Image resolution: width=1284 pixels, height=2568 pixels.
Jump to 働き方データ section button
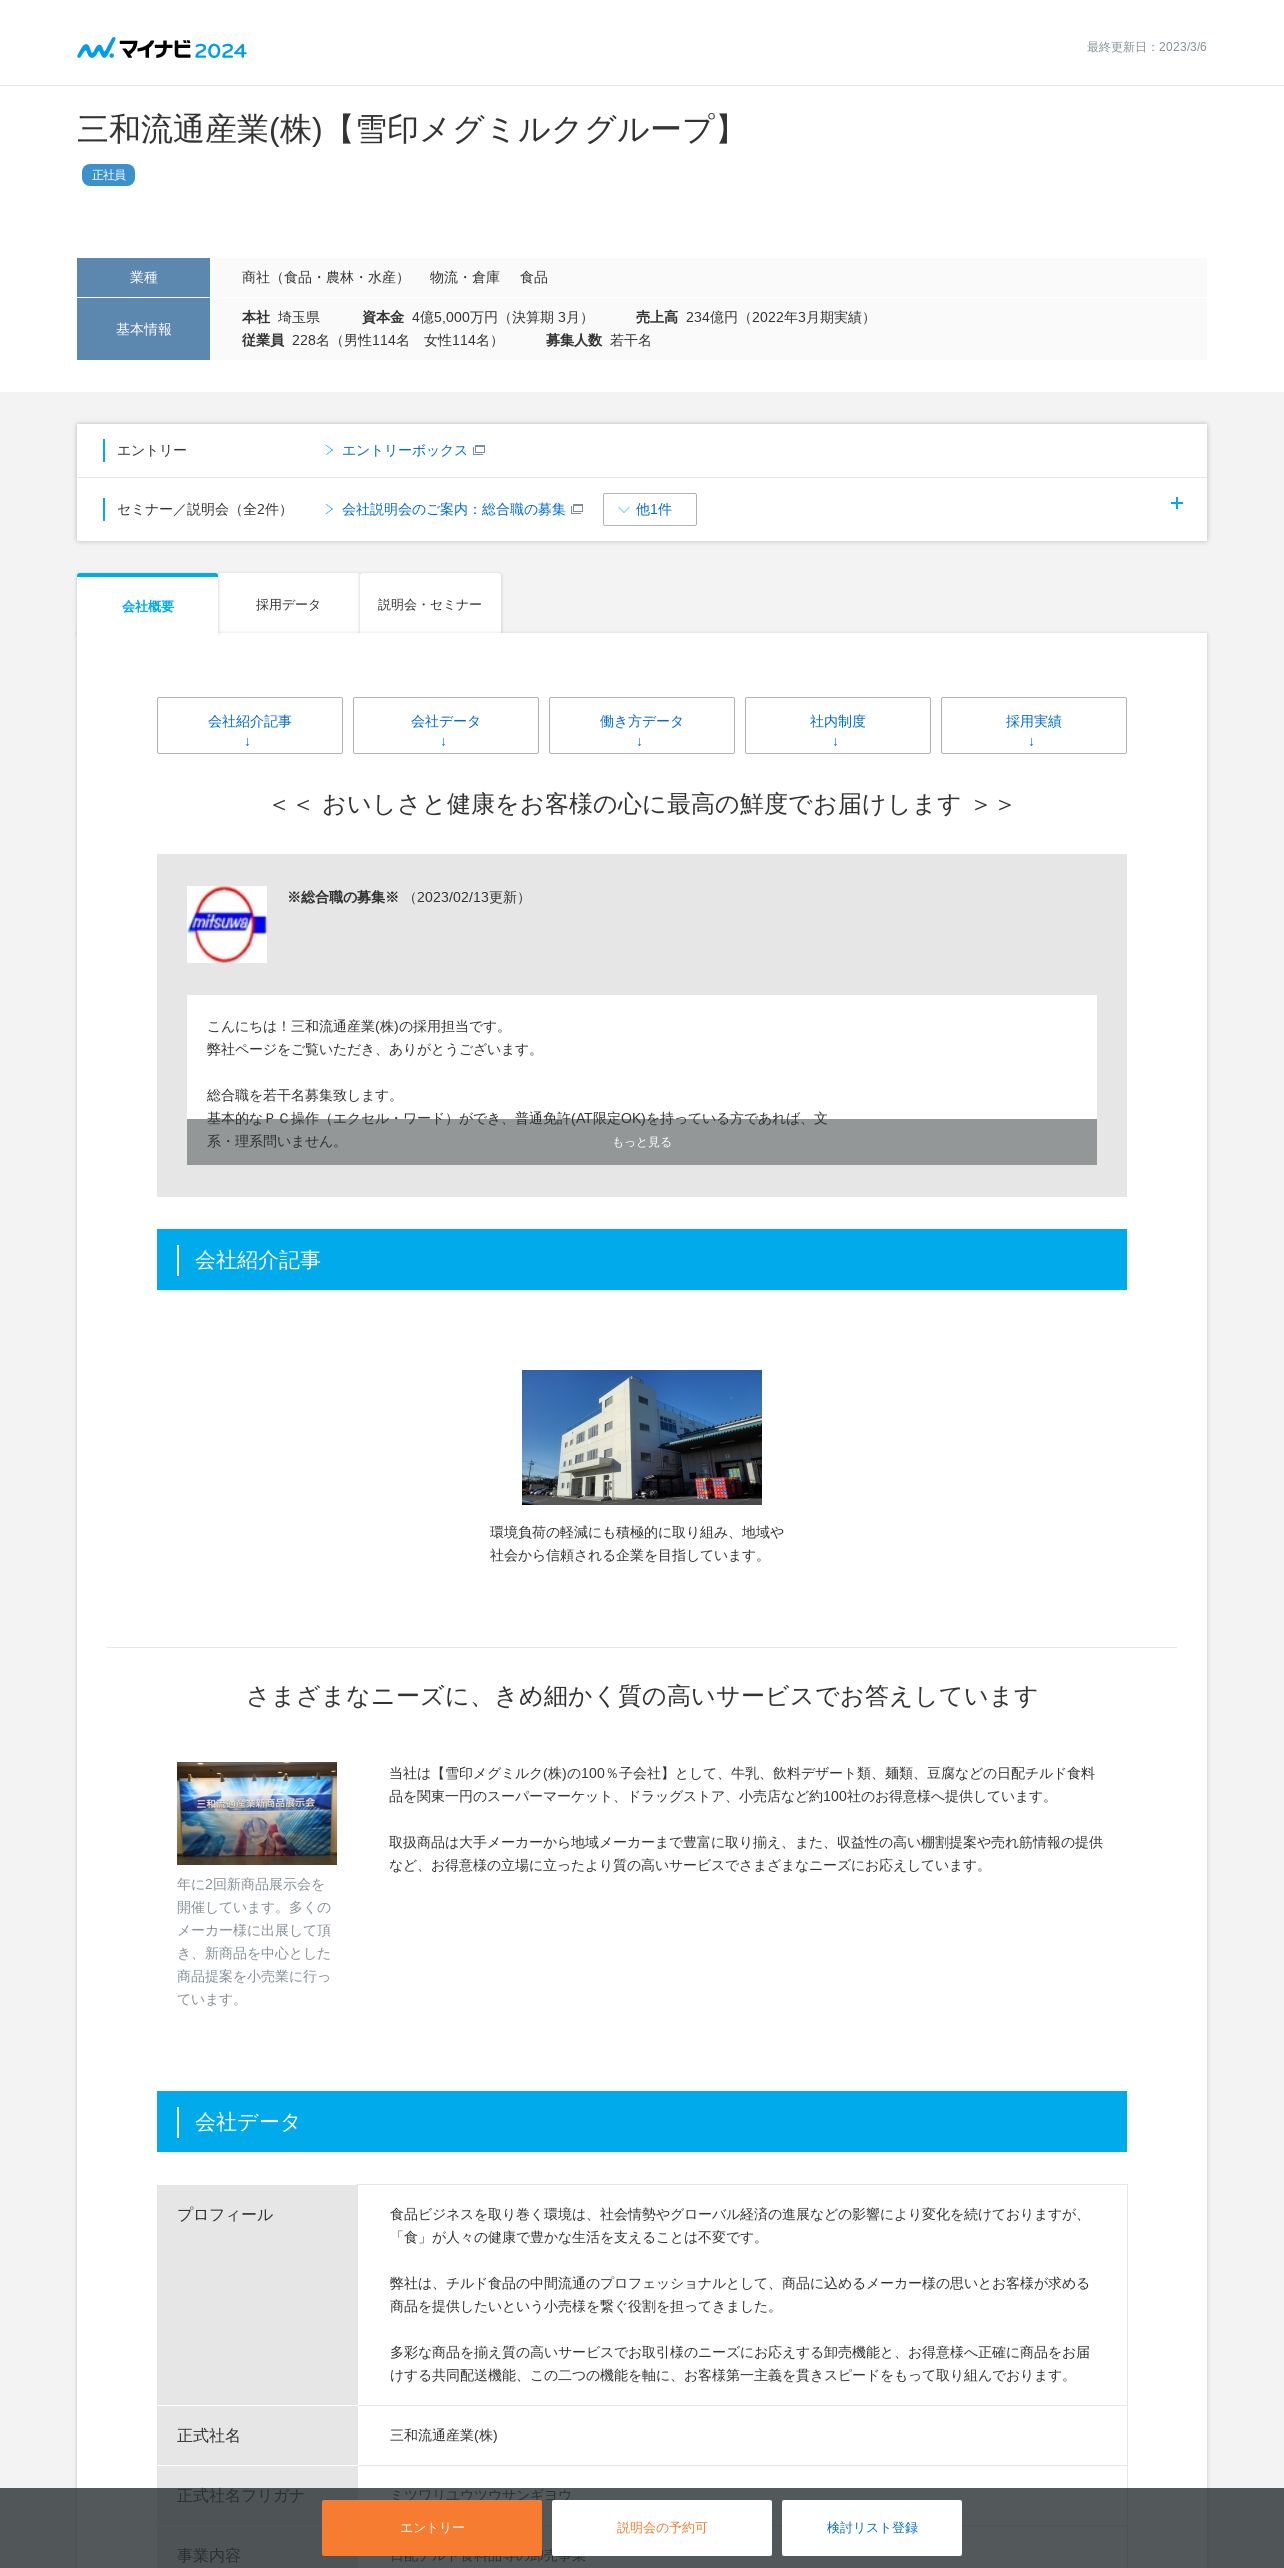click(x=642, y=726)
